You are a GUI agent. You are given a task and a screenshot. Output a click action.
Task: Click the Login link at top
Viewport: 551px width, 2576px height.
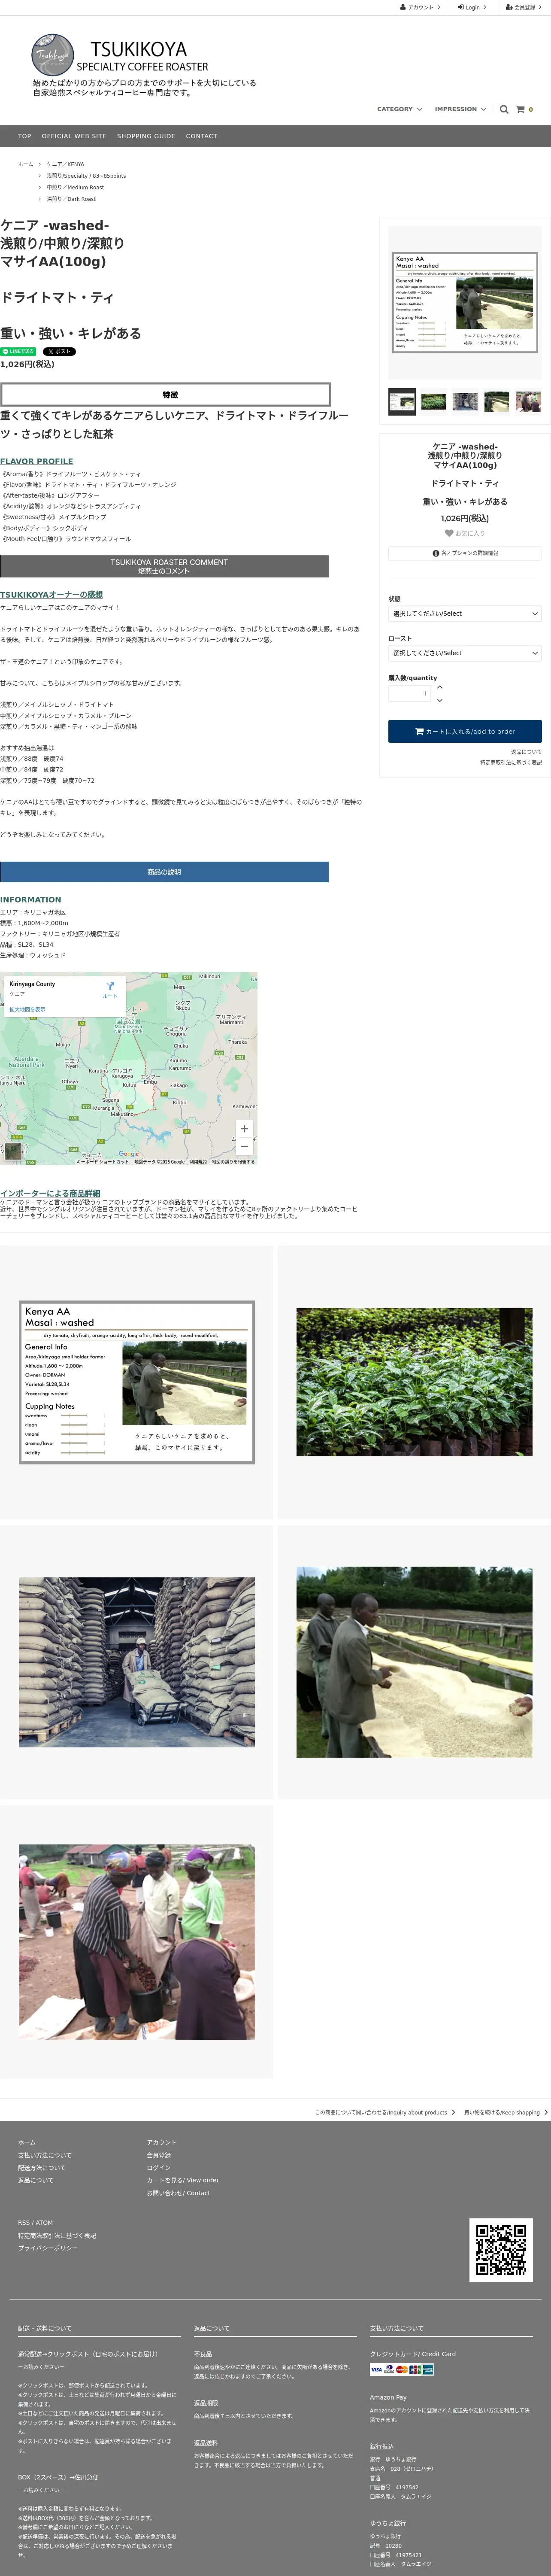click(x=472, y=7)
